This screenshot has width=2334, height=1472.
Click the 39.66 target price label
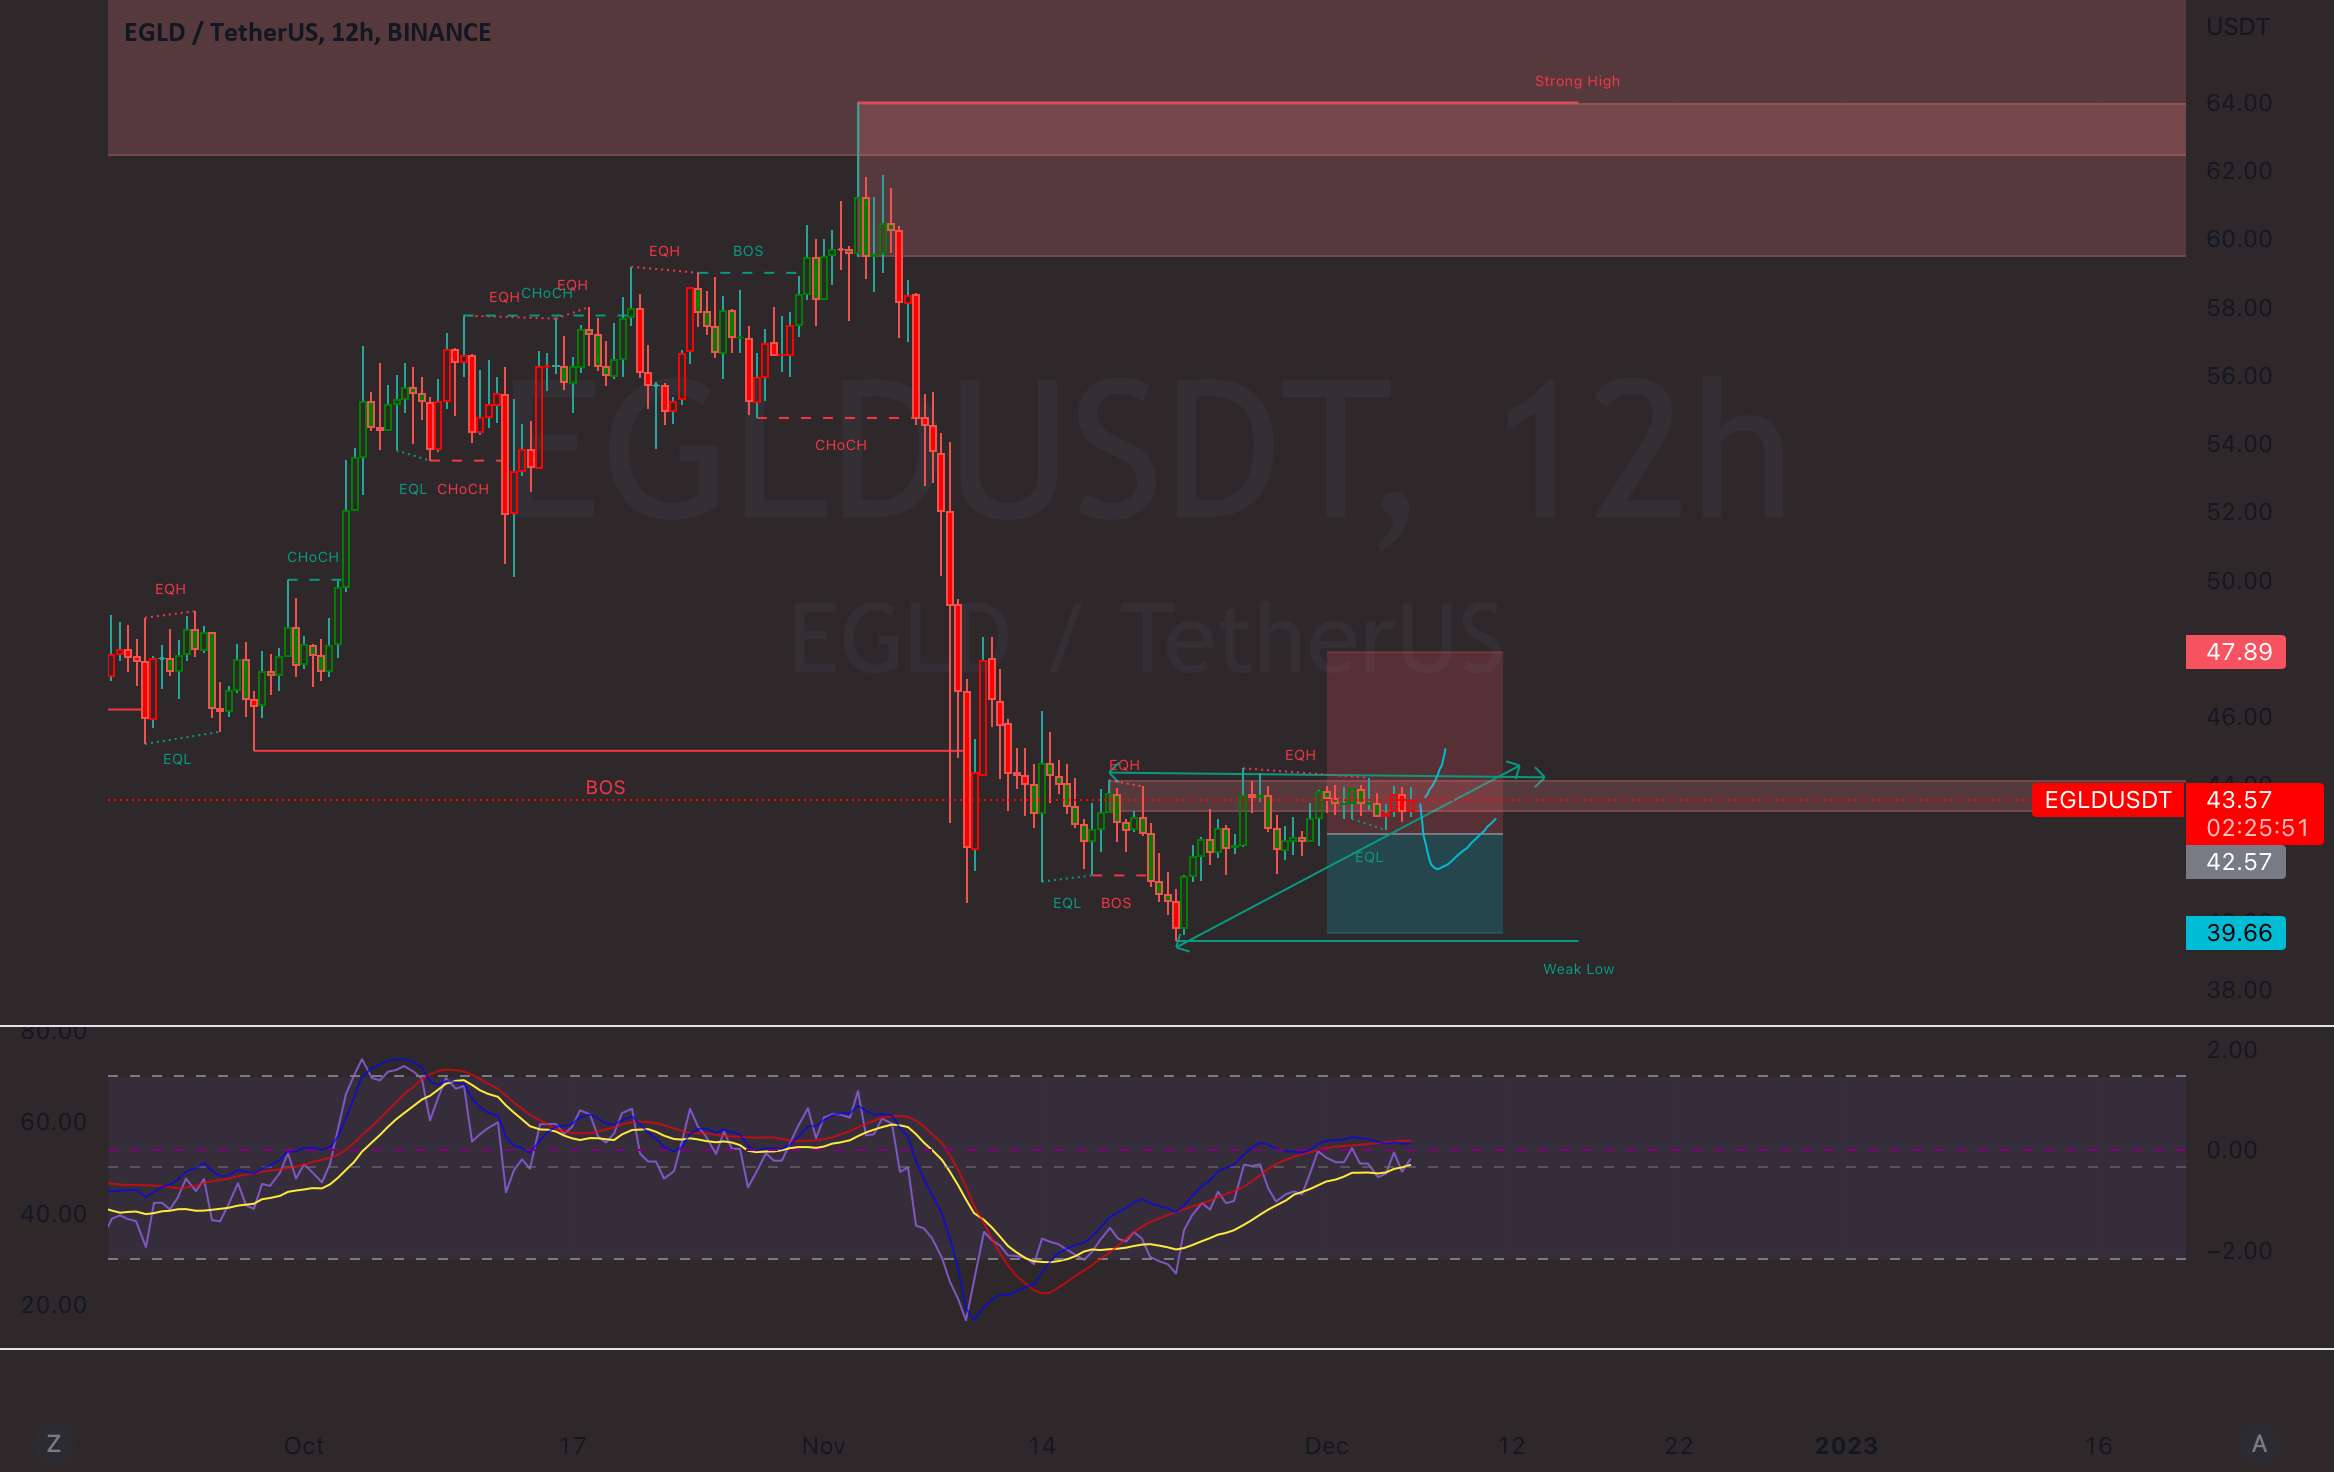tap(2236, 933)
